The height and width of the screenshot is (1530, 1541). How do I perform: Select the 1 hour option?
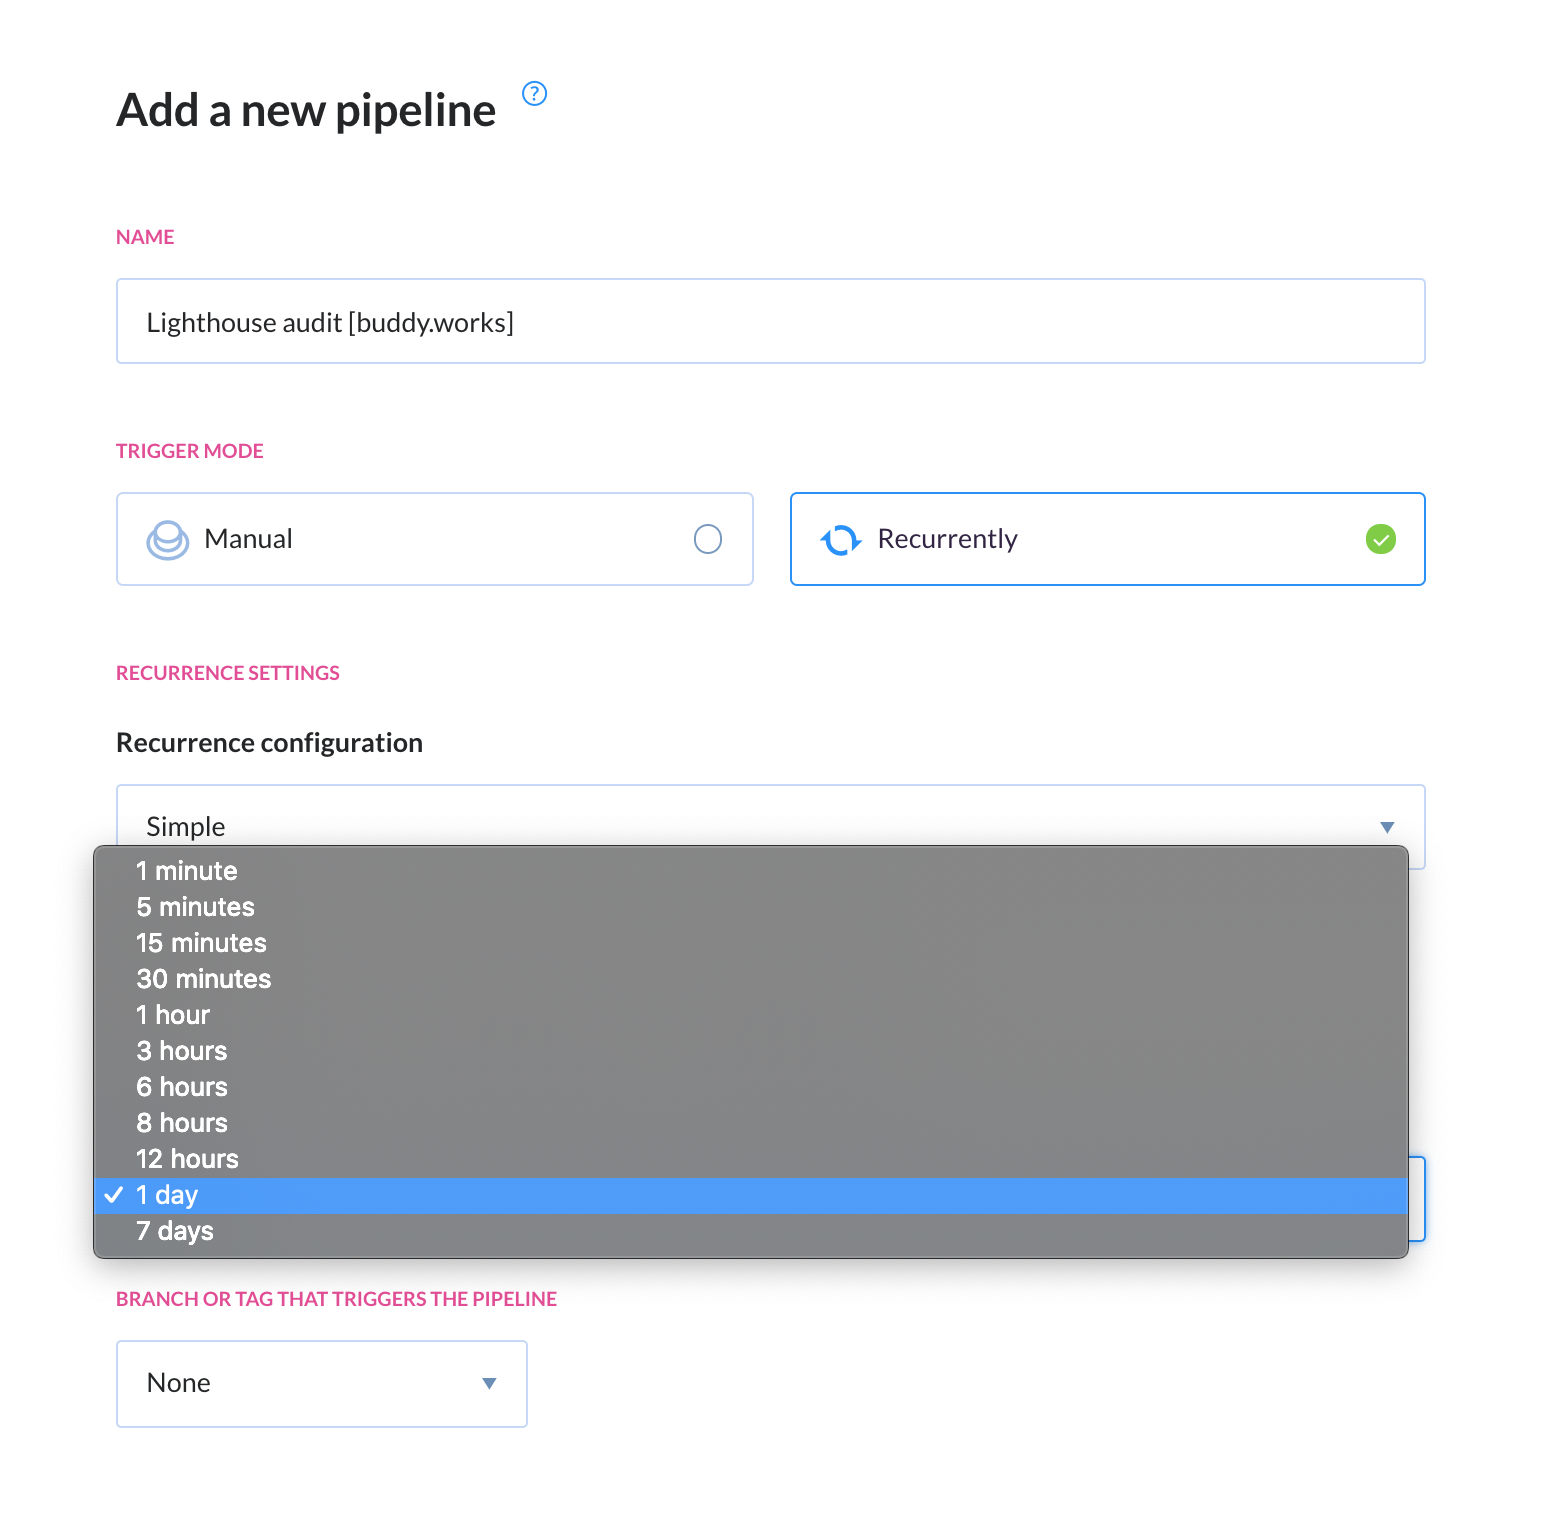[751, 1015]
